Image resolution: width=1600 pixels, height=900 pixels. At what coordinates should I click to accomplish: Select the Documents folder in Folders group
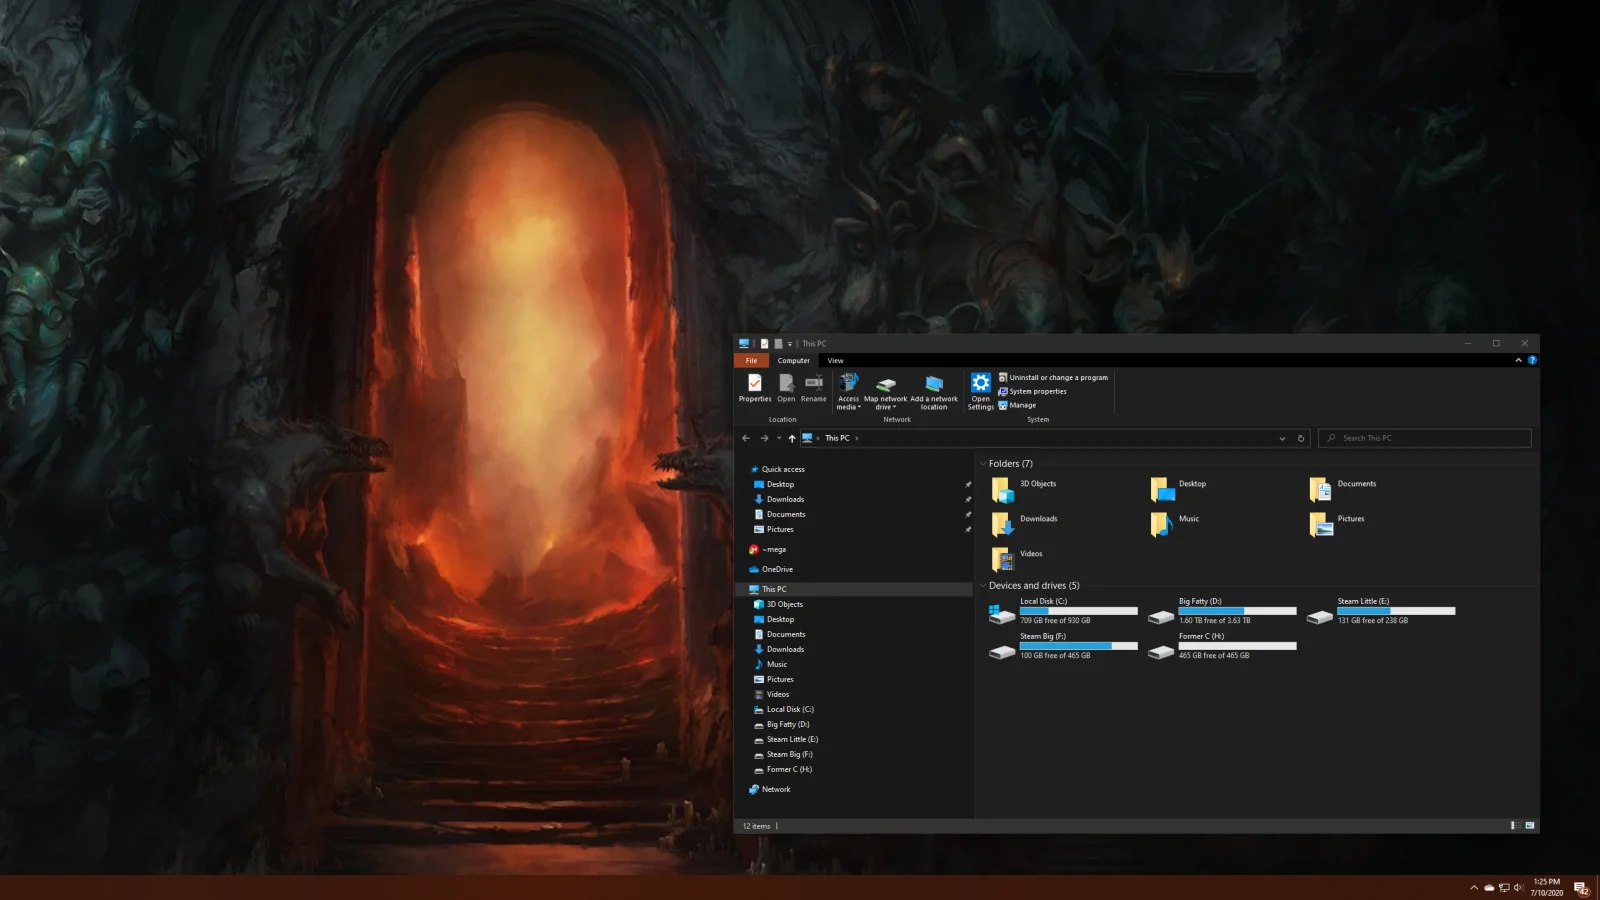pos(1343,490)
